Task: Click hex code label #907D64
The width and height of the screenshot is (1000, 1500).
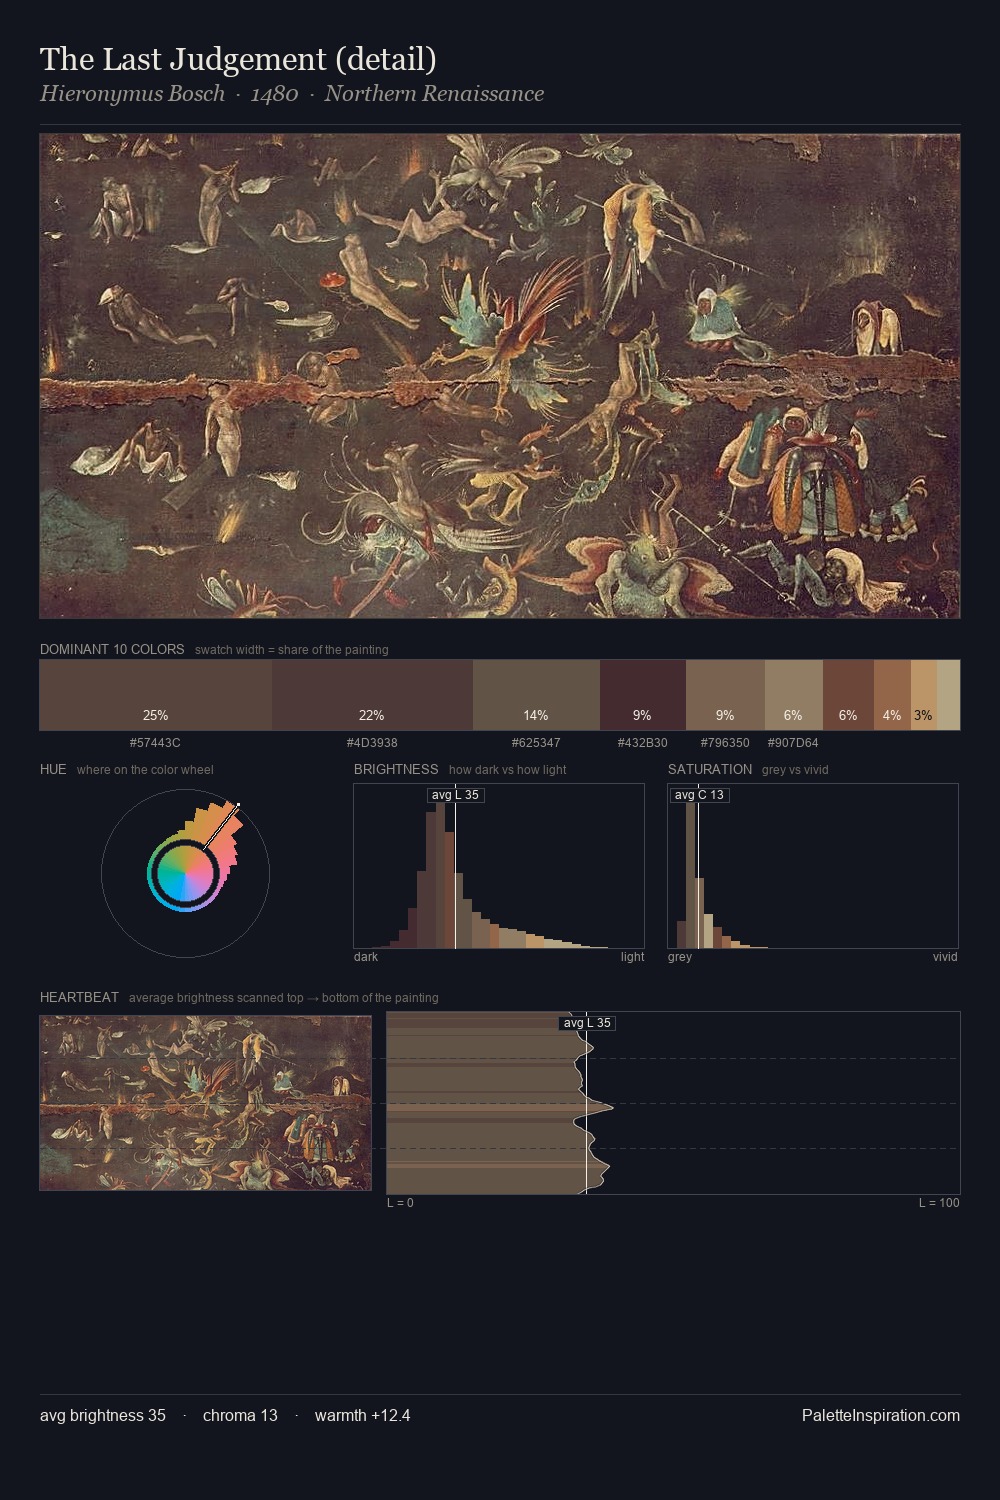Action: tap(793, 743)
